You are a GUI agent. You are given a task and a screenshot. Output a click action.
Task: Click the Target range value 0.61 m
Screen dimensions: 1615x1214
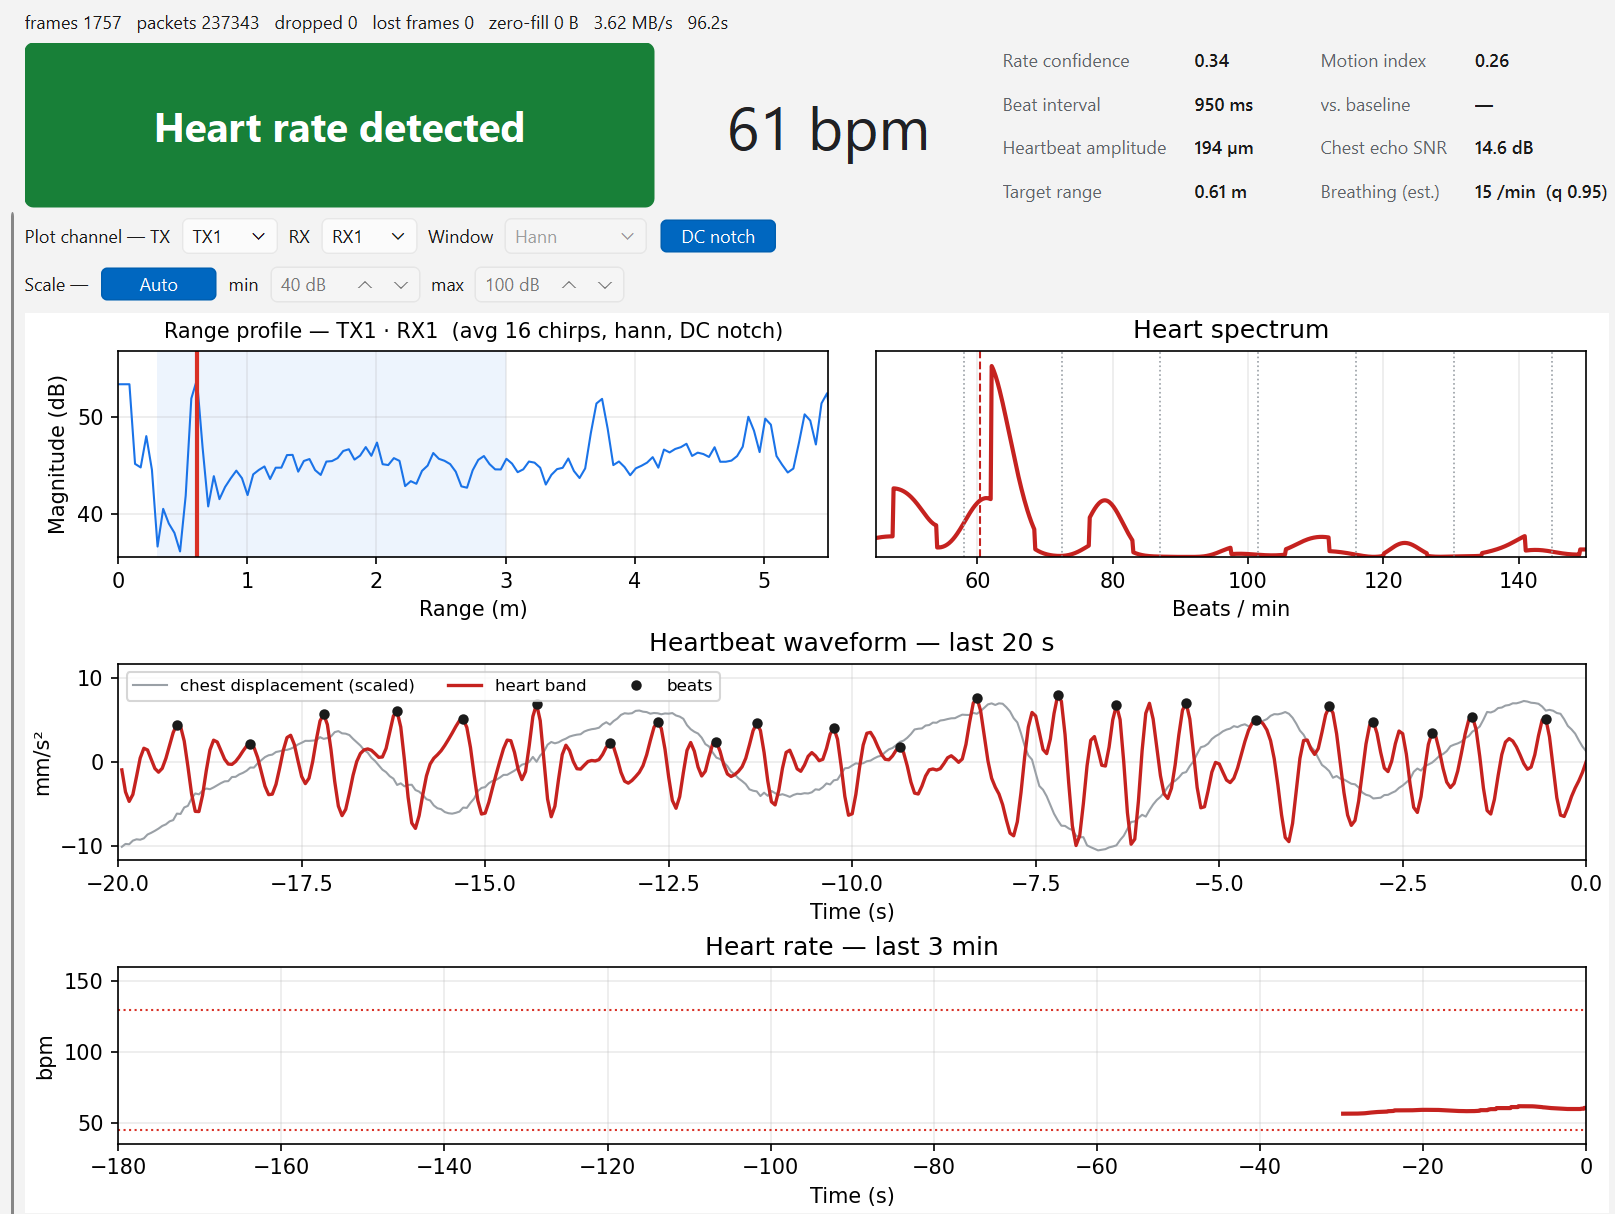coord(1220,192)
